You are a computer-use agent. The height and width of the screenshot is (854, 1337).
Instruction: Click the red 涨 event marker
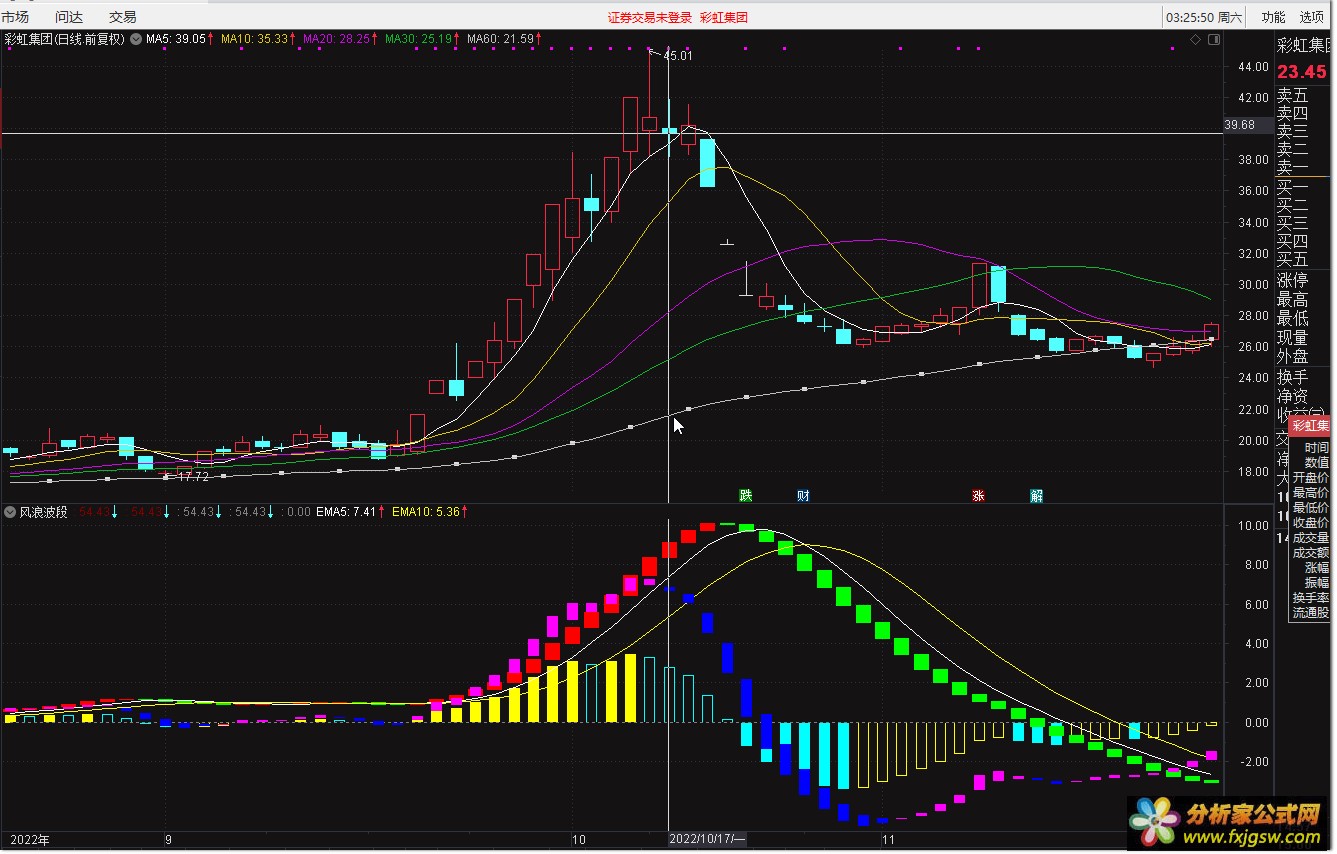pos(978,495)
